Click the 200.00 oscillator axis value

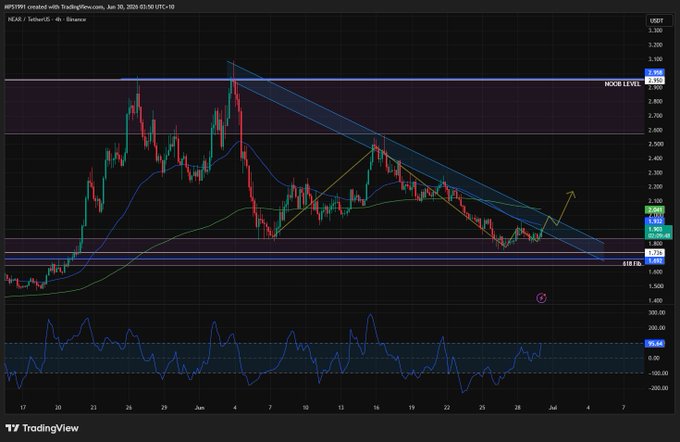pyautogui.click(x=657, y=328)
